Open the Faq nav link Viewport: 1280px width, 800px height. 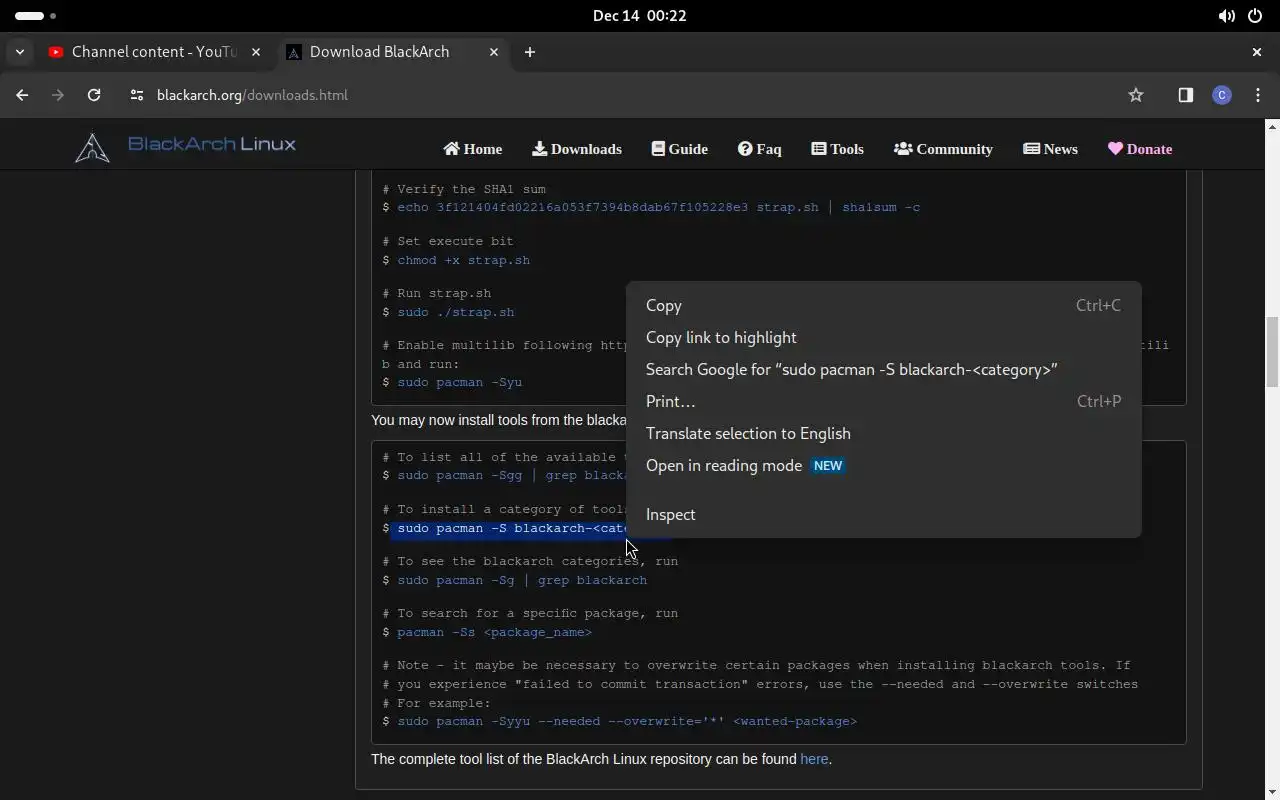[x=760, y=149]
